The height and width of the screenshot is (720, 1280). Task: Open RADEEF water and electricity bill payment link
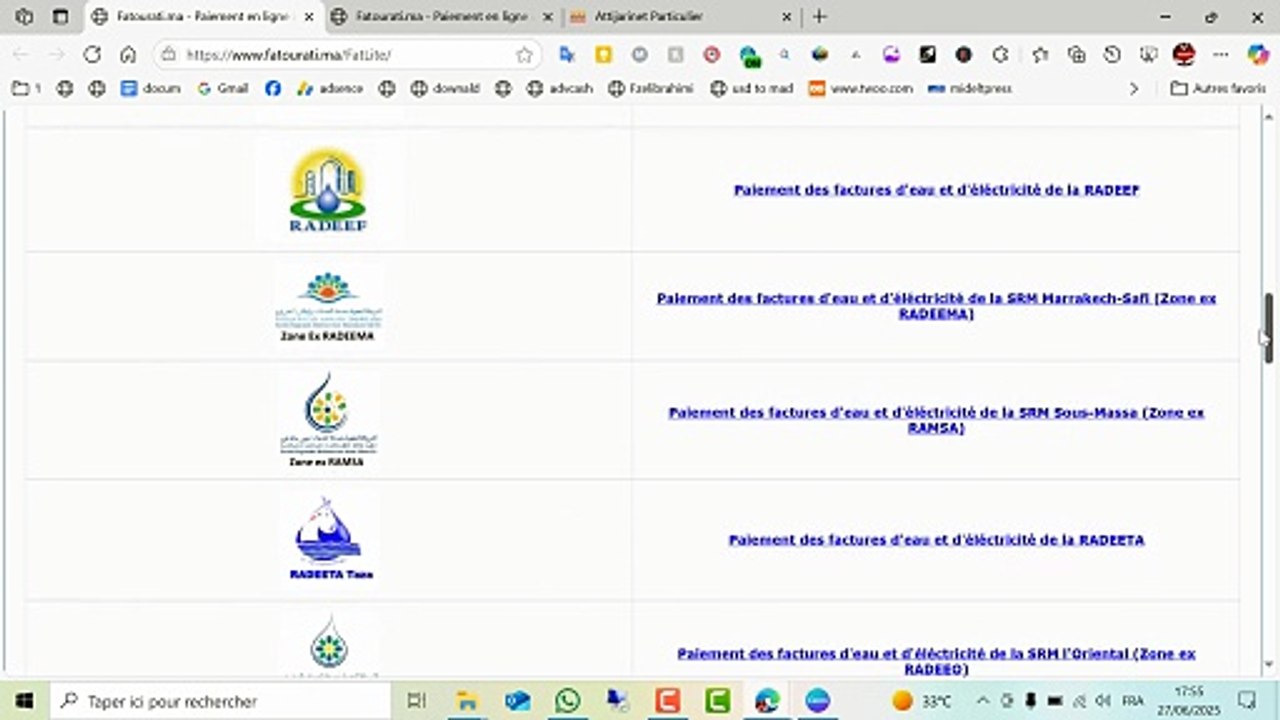936,190
